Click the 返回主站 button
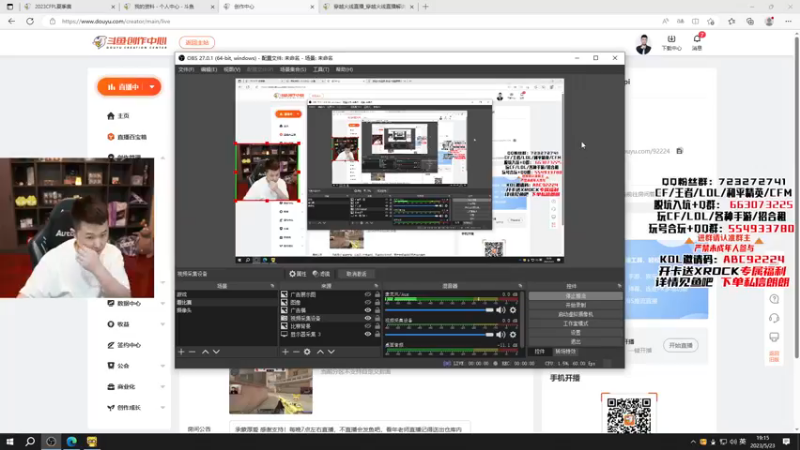Screen dimensions: 800x450 click(197, 42)
